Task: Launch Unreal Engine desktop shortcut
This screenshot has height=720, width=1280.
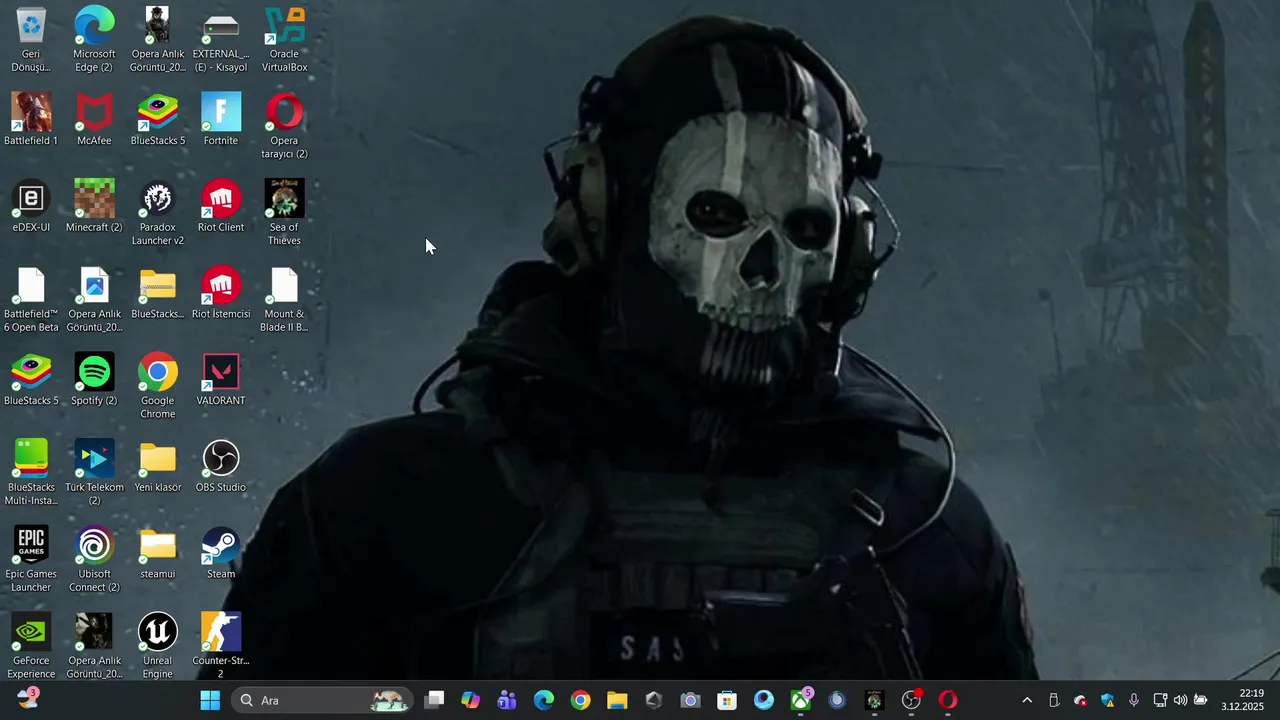Action: click(x=157, y=646)
